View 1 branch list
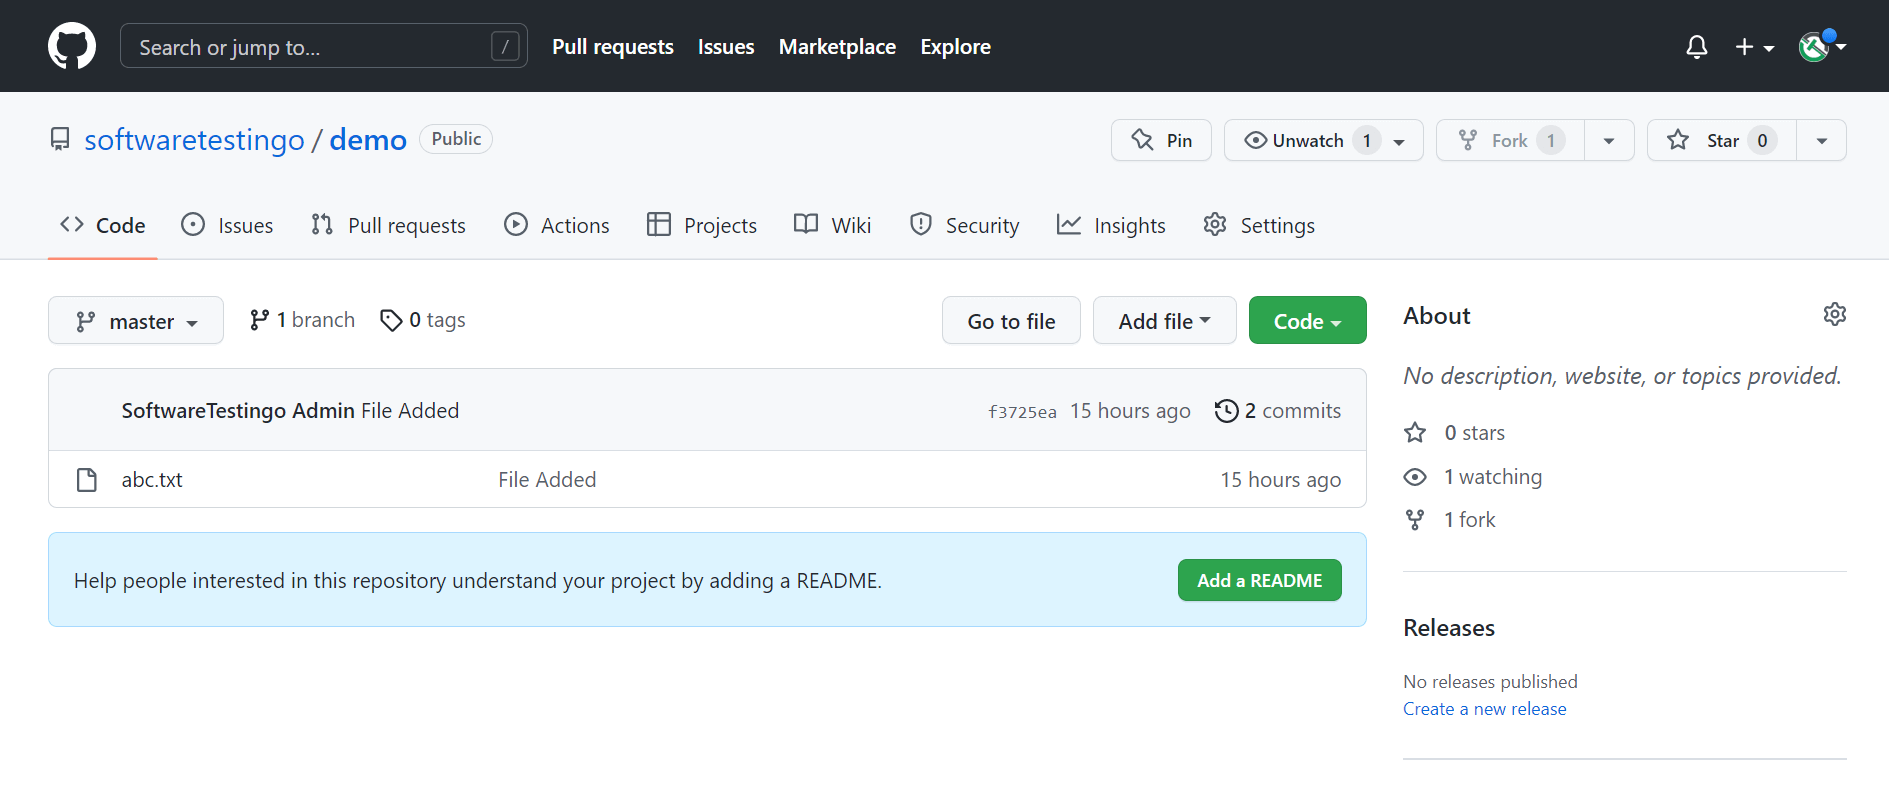Viewport: 1889px width, 794px height. 302,320
